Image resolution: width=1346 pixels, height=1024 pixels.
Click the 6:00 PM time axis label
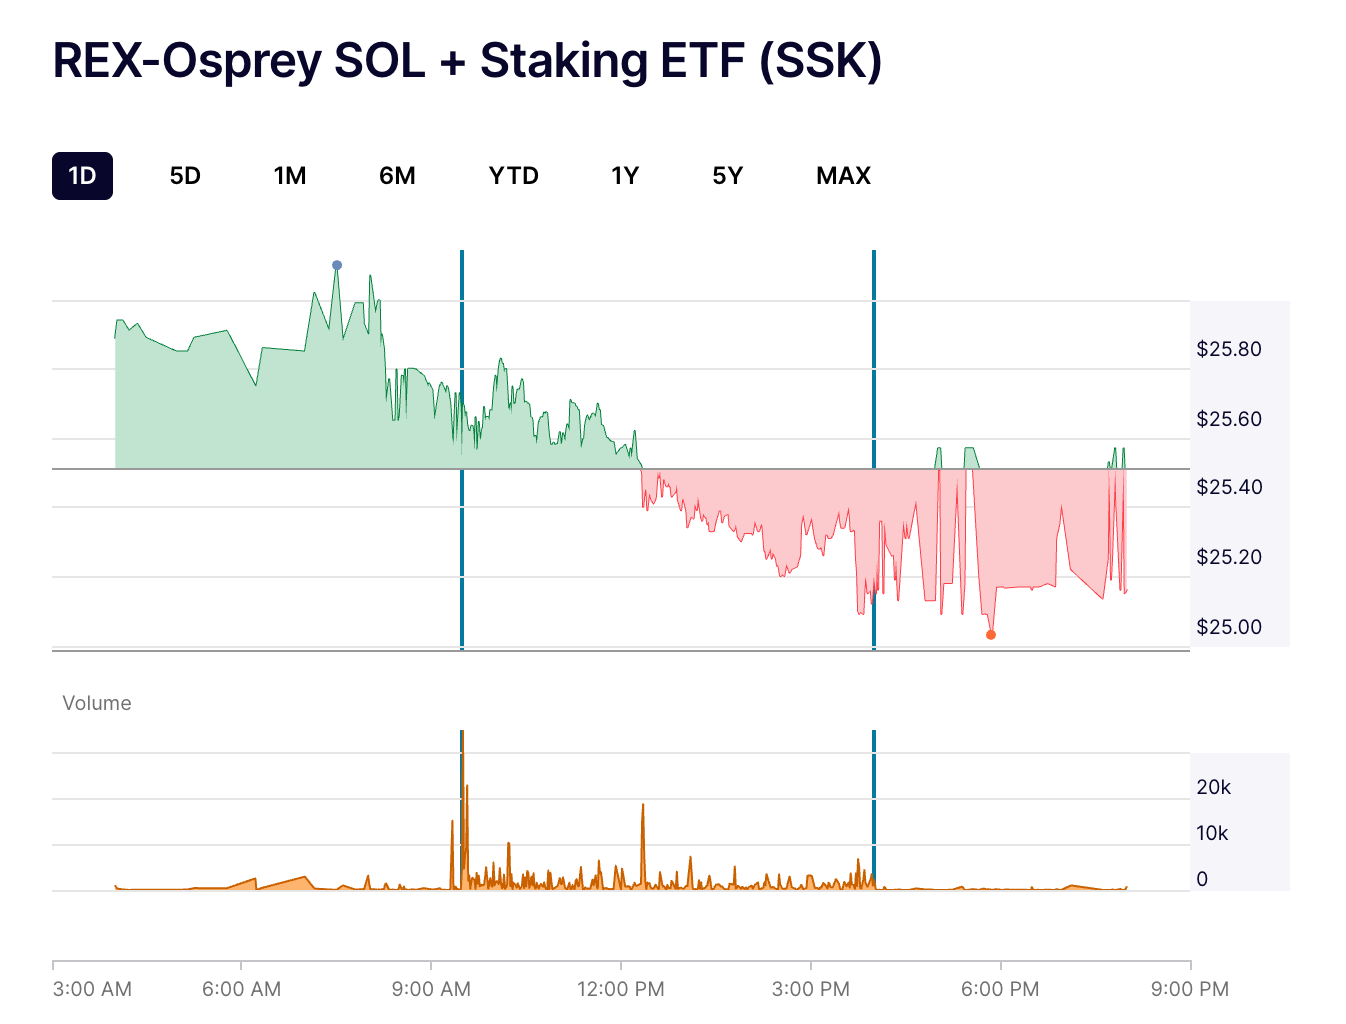(x=1000, y=989)
